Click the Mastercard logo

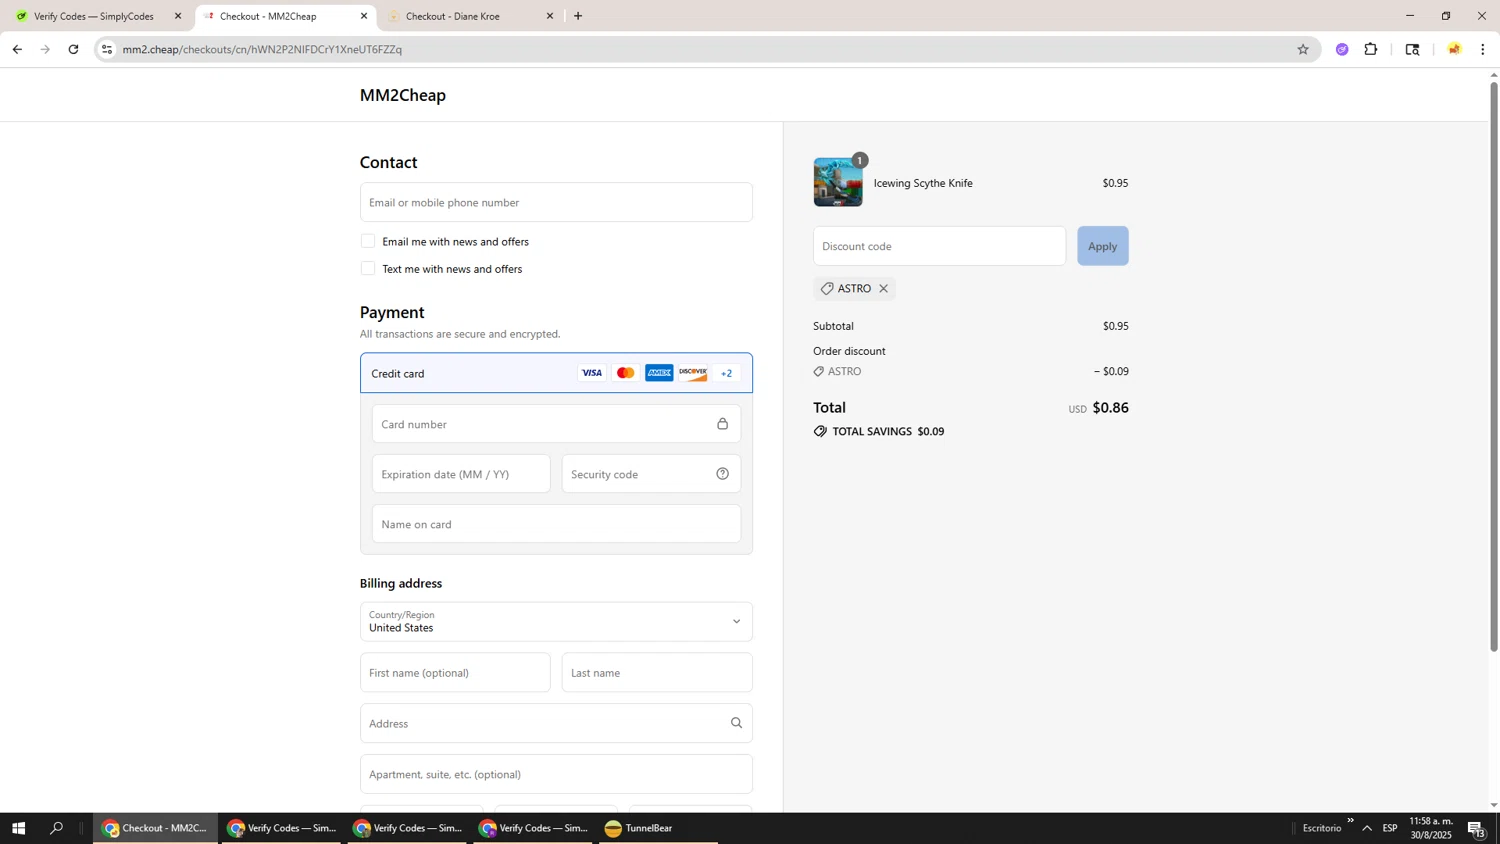tap(626, 373)
